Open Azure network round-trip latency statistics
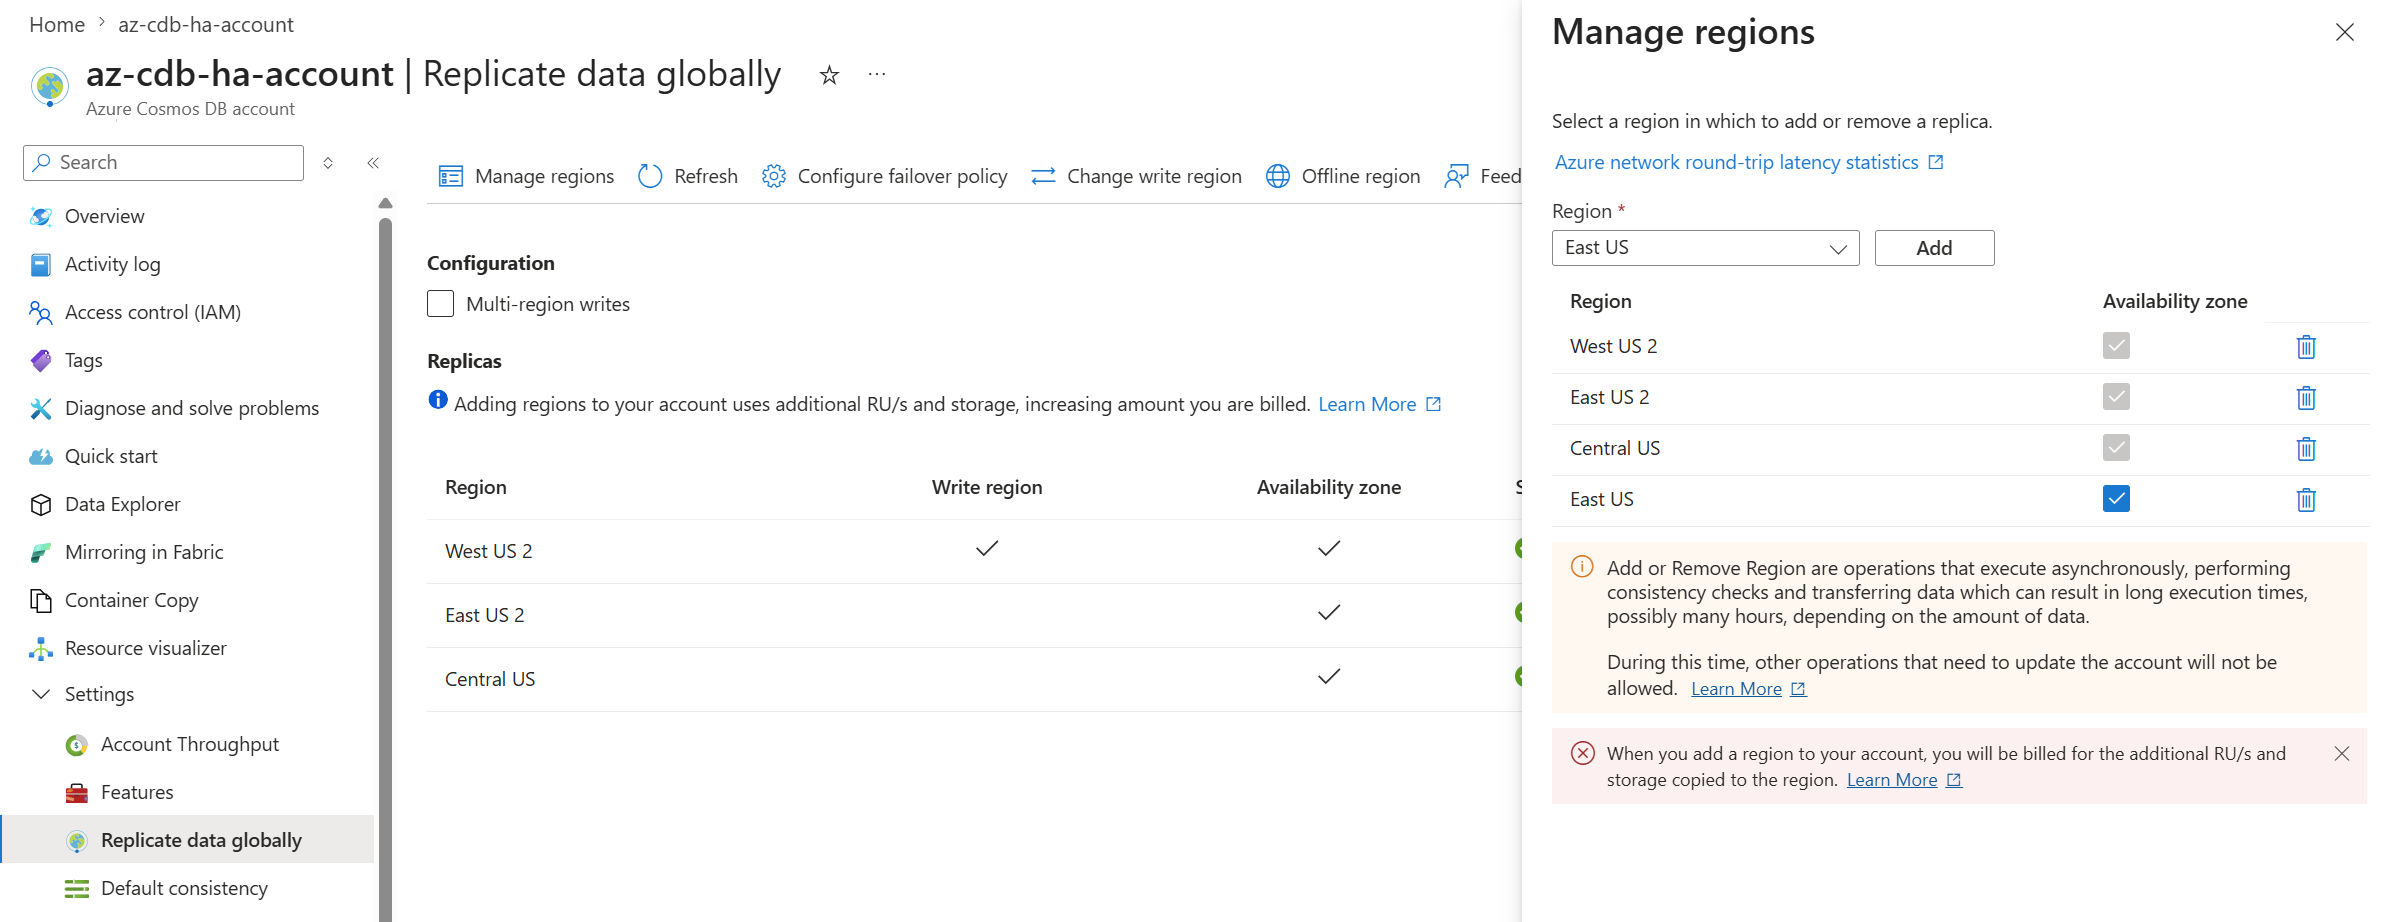The height and width of the screenshot is (922, 2395). pyautogui.click(x=1749, y=162)
